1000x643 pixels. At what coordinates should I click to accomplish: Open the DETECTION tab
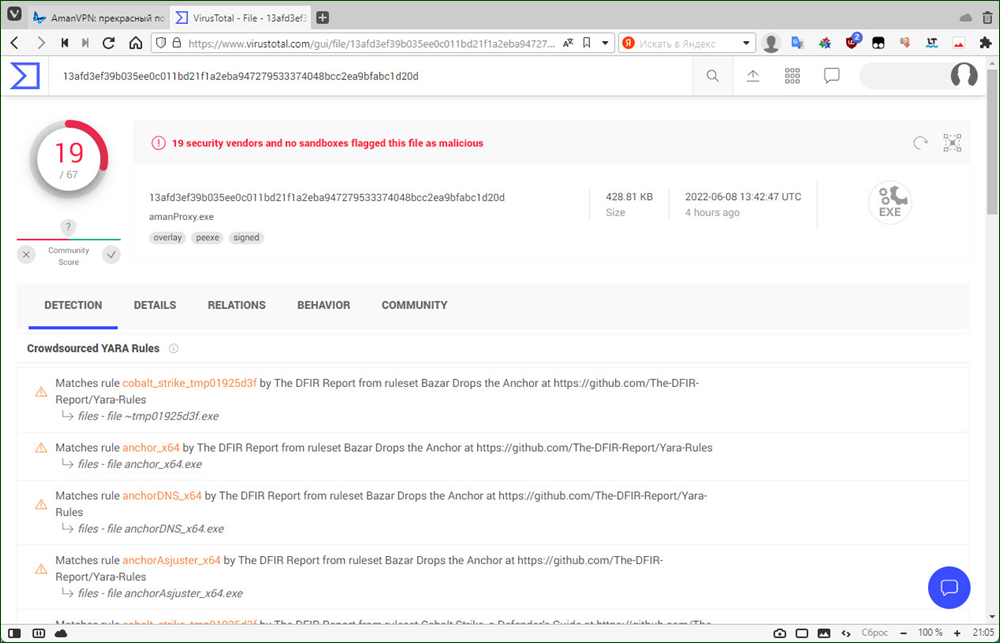(73, 305)
